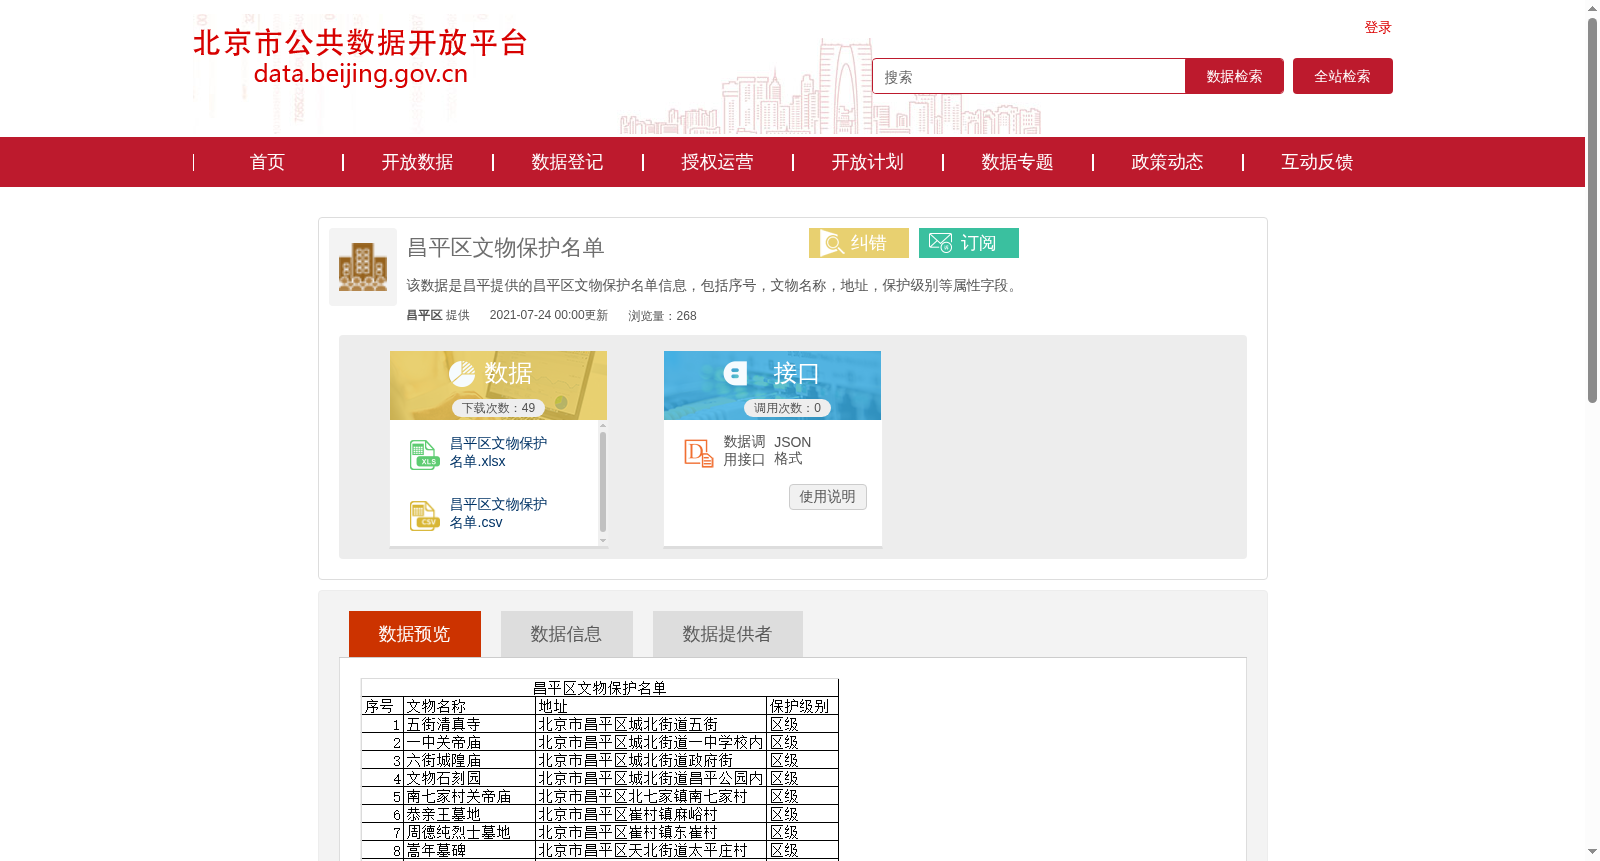
Task: Focus the 搜索 input field
Action: pos(1028,76)
